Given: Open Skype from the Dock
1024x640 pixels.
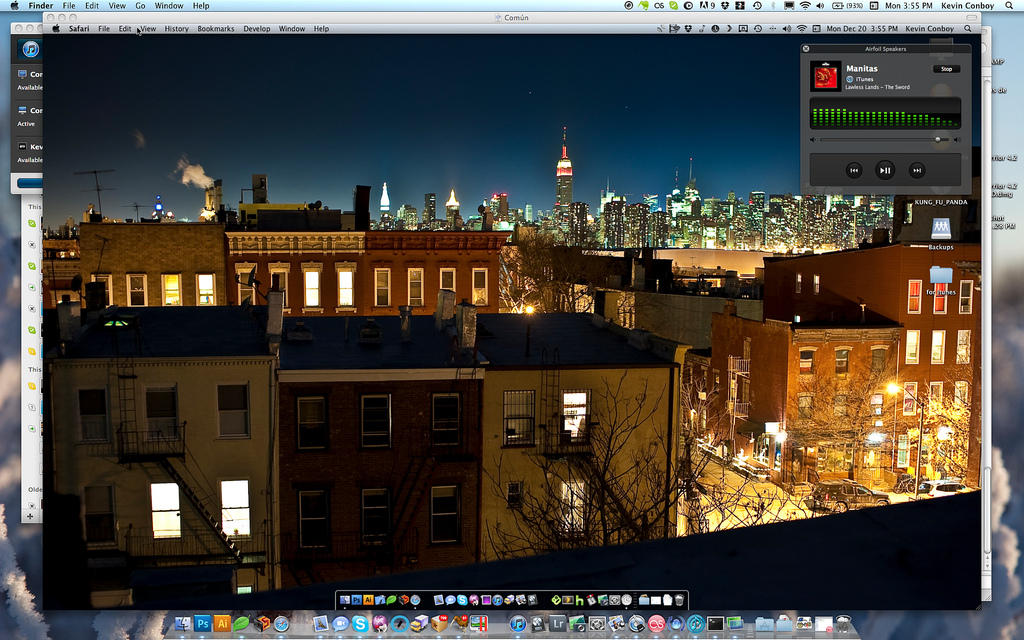Looking at the screenshot, I should point(360,624).
